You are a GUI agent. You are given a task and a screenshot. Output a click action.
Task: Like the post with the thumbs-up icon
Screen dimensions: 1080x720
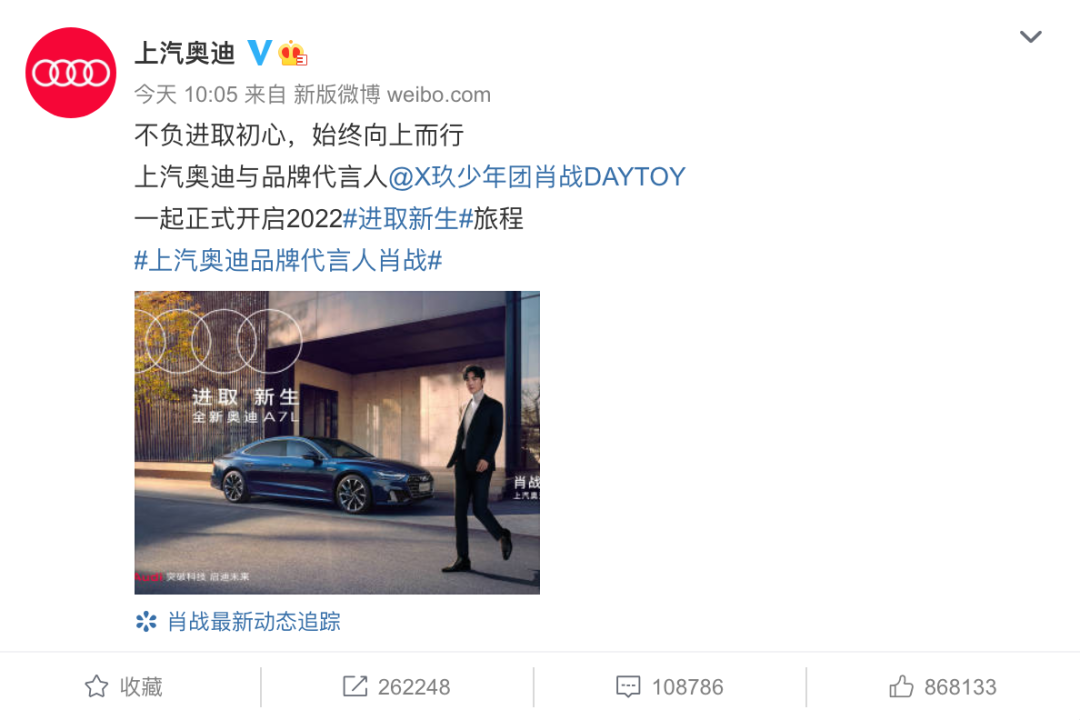(x=901, y=686)
